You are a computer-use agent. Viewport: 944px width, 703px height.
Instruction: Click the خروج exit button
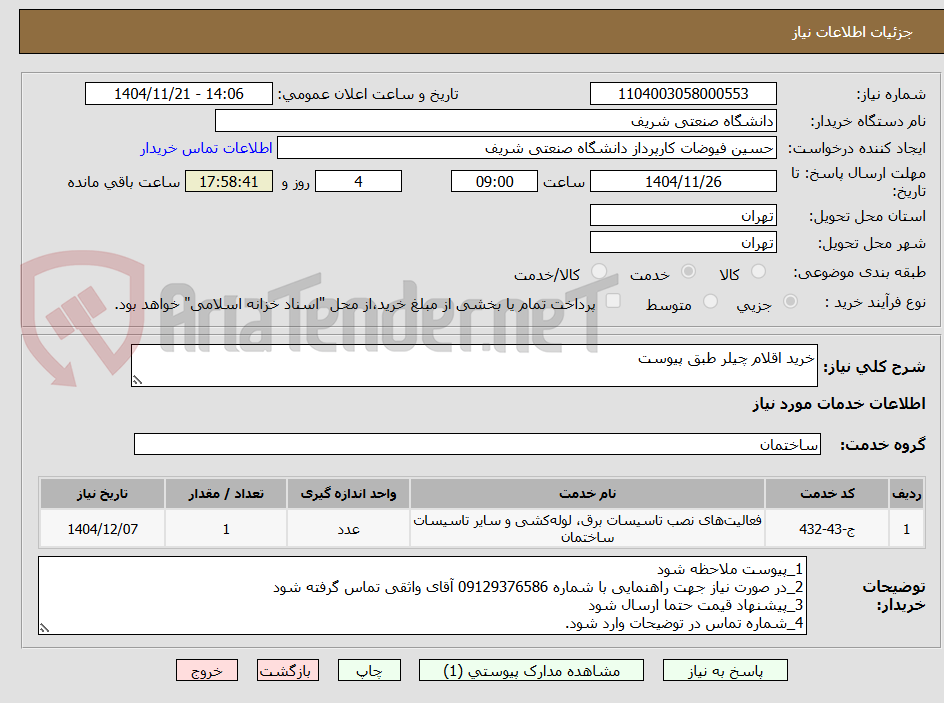coord(206,670)
